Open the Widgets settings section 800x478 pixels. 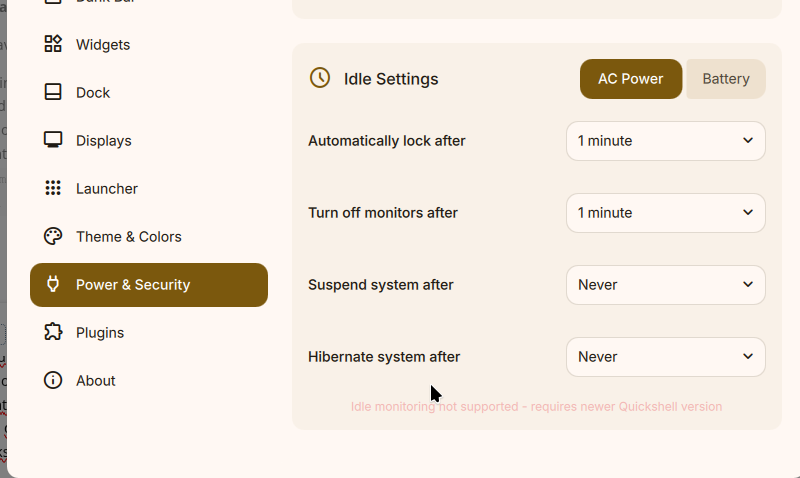tap(103, 44)
